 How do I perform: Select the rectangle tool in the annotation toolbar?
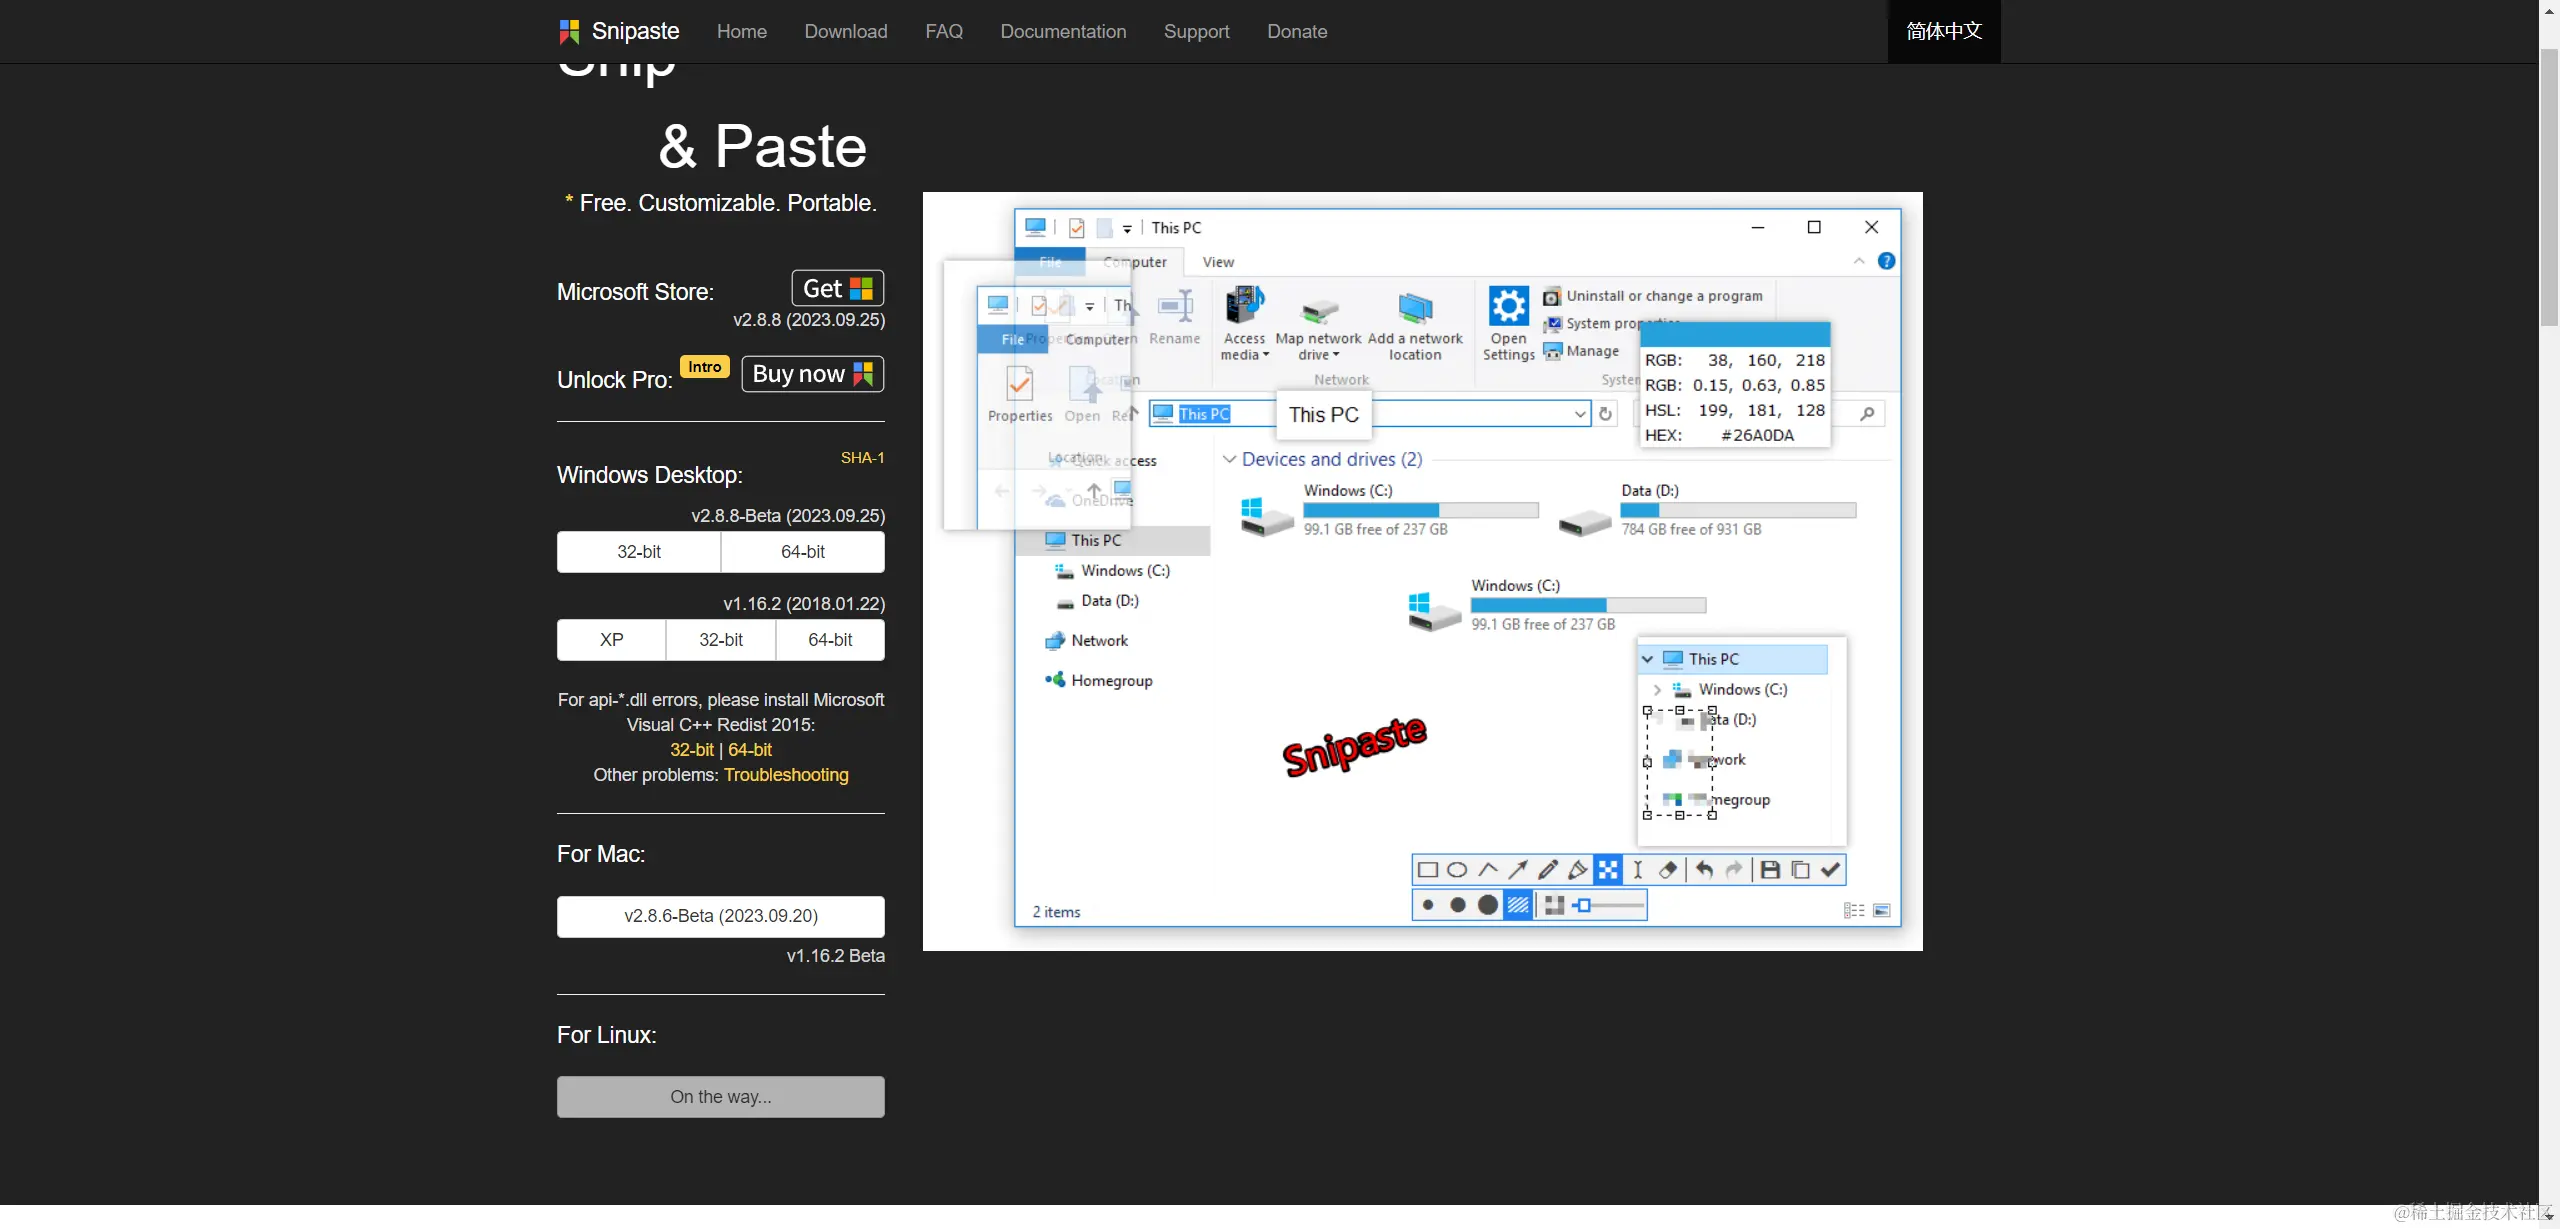pyautogui.click(x=1428, y=870)
